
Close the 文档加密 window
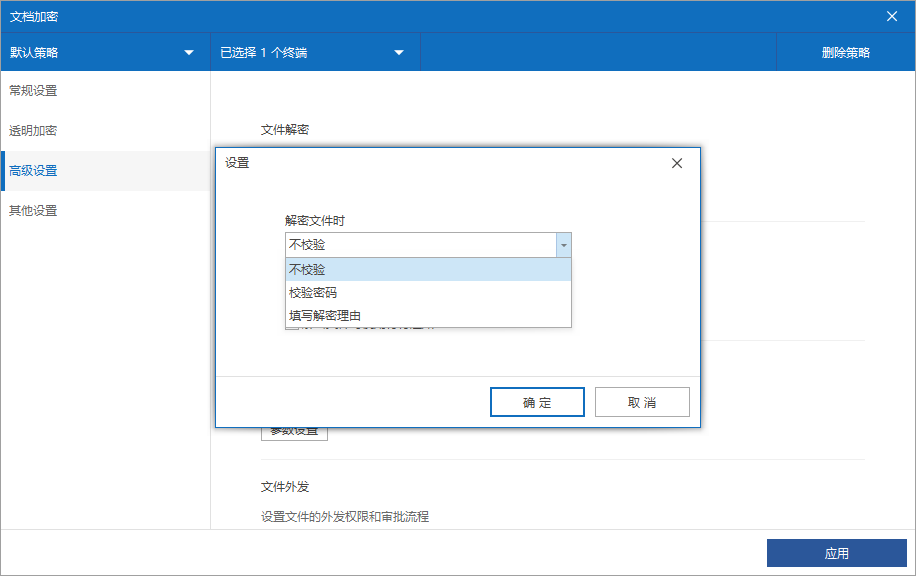(892, 16)
